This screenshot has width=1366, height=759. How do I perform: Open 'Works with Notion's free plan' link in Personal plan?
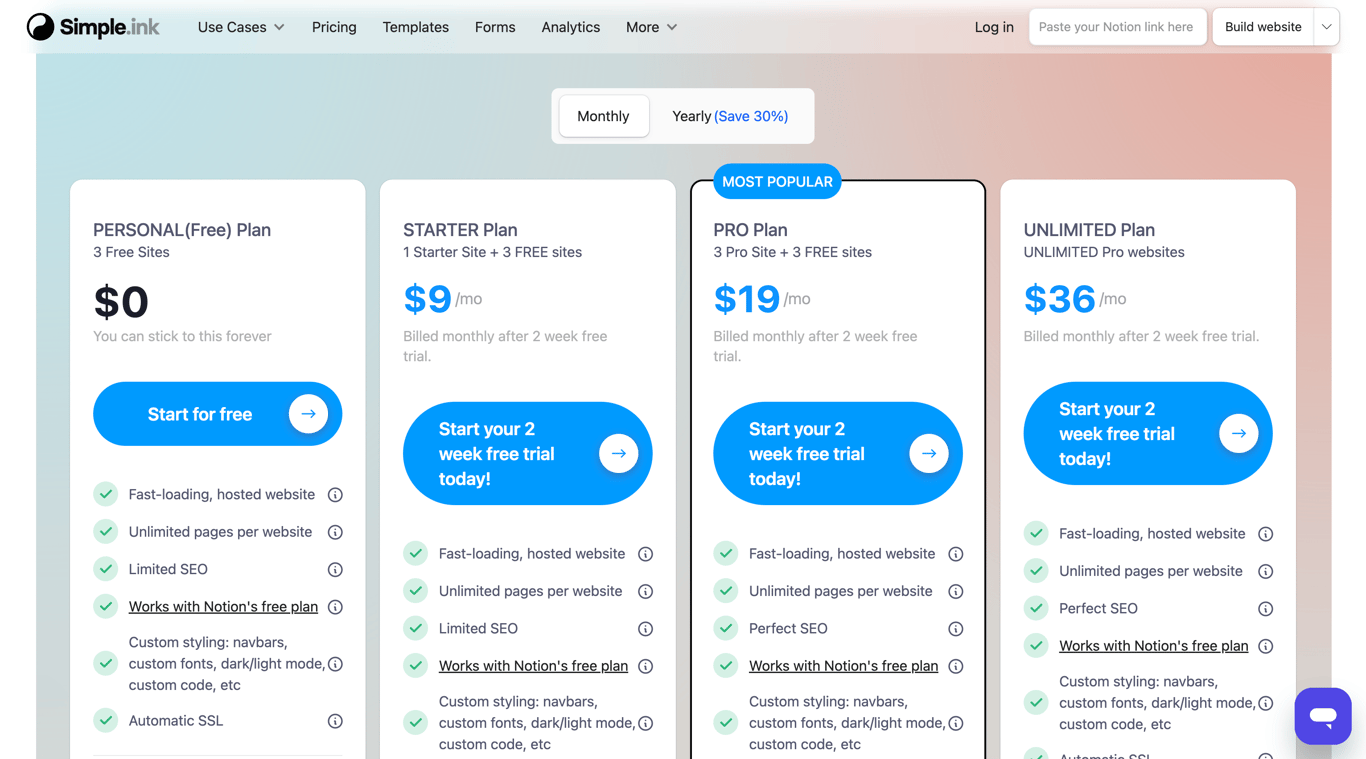(223, 607)
